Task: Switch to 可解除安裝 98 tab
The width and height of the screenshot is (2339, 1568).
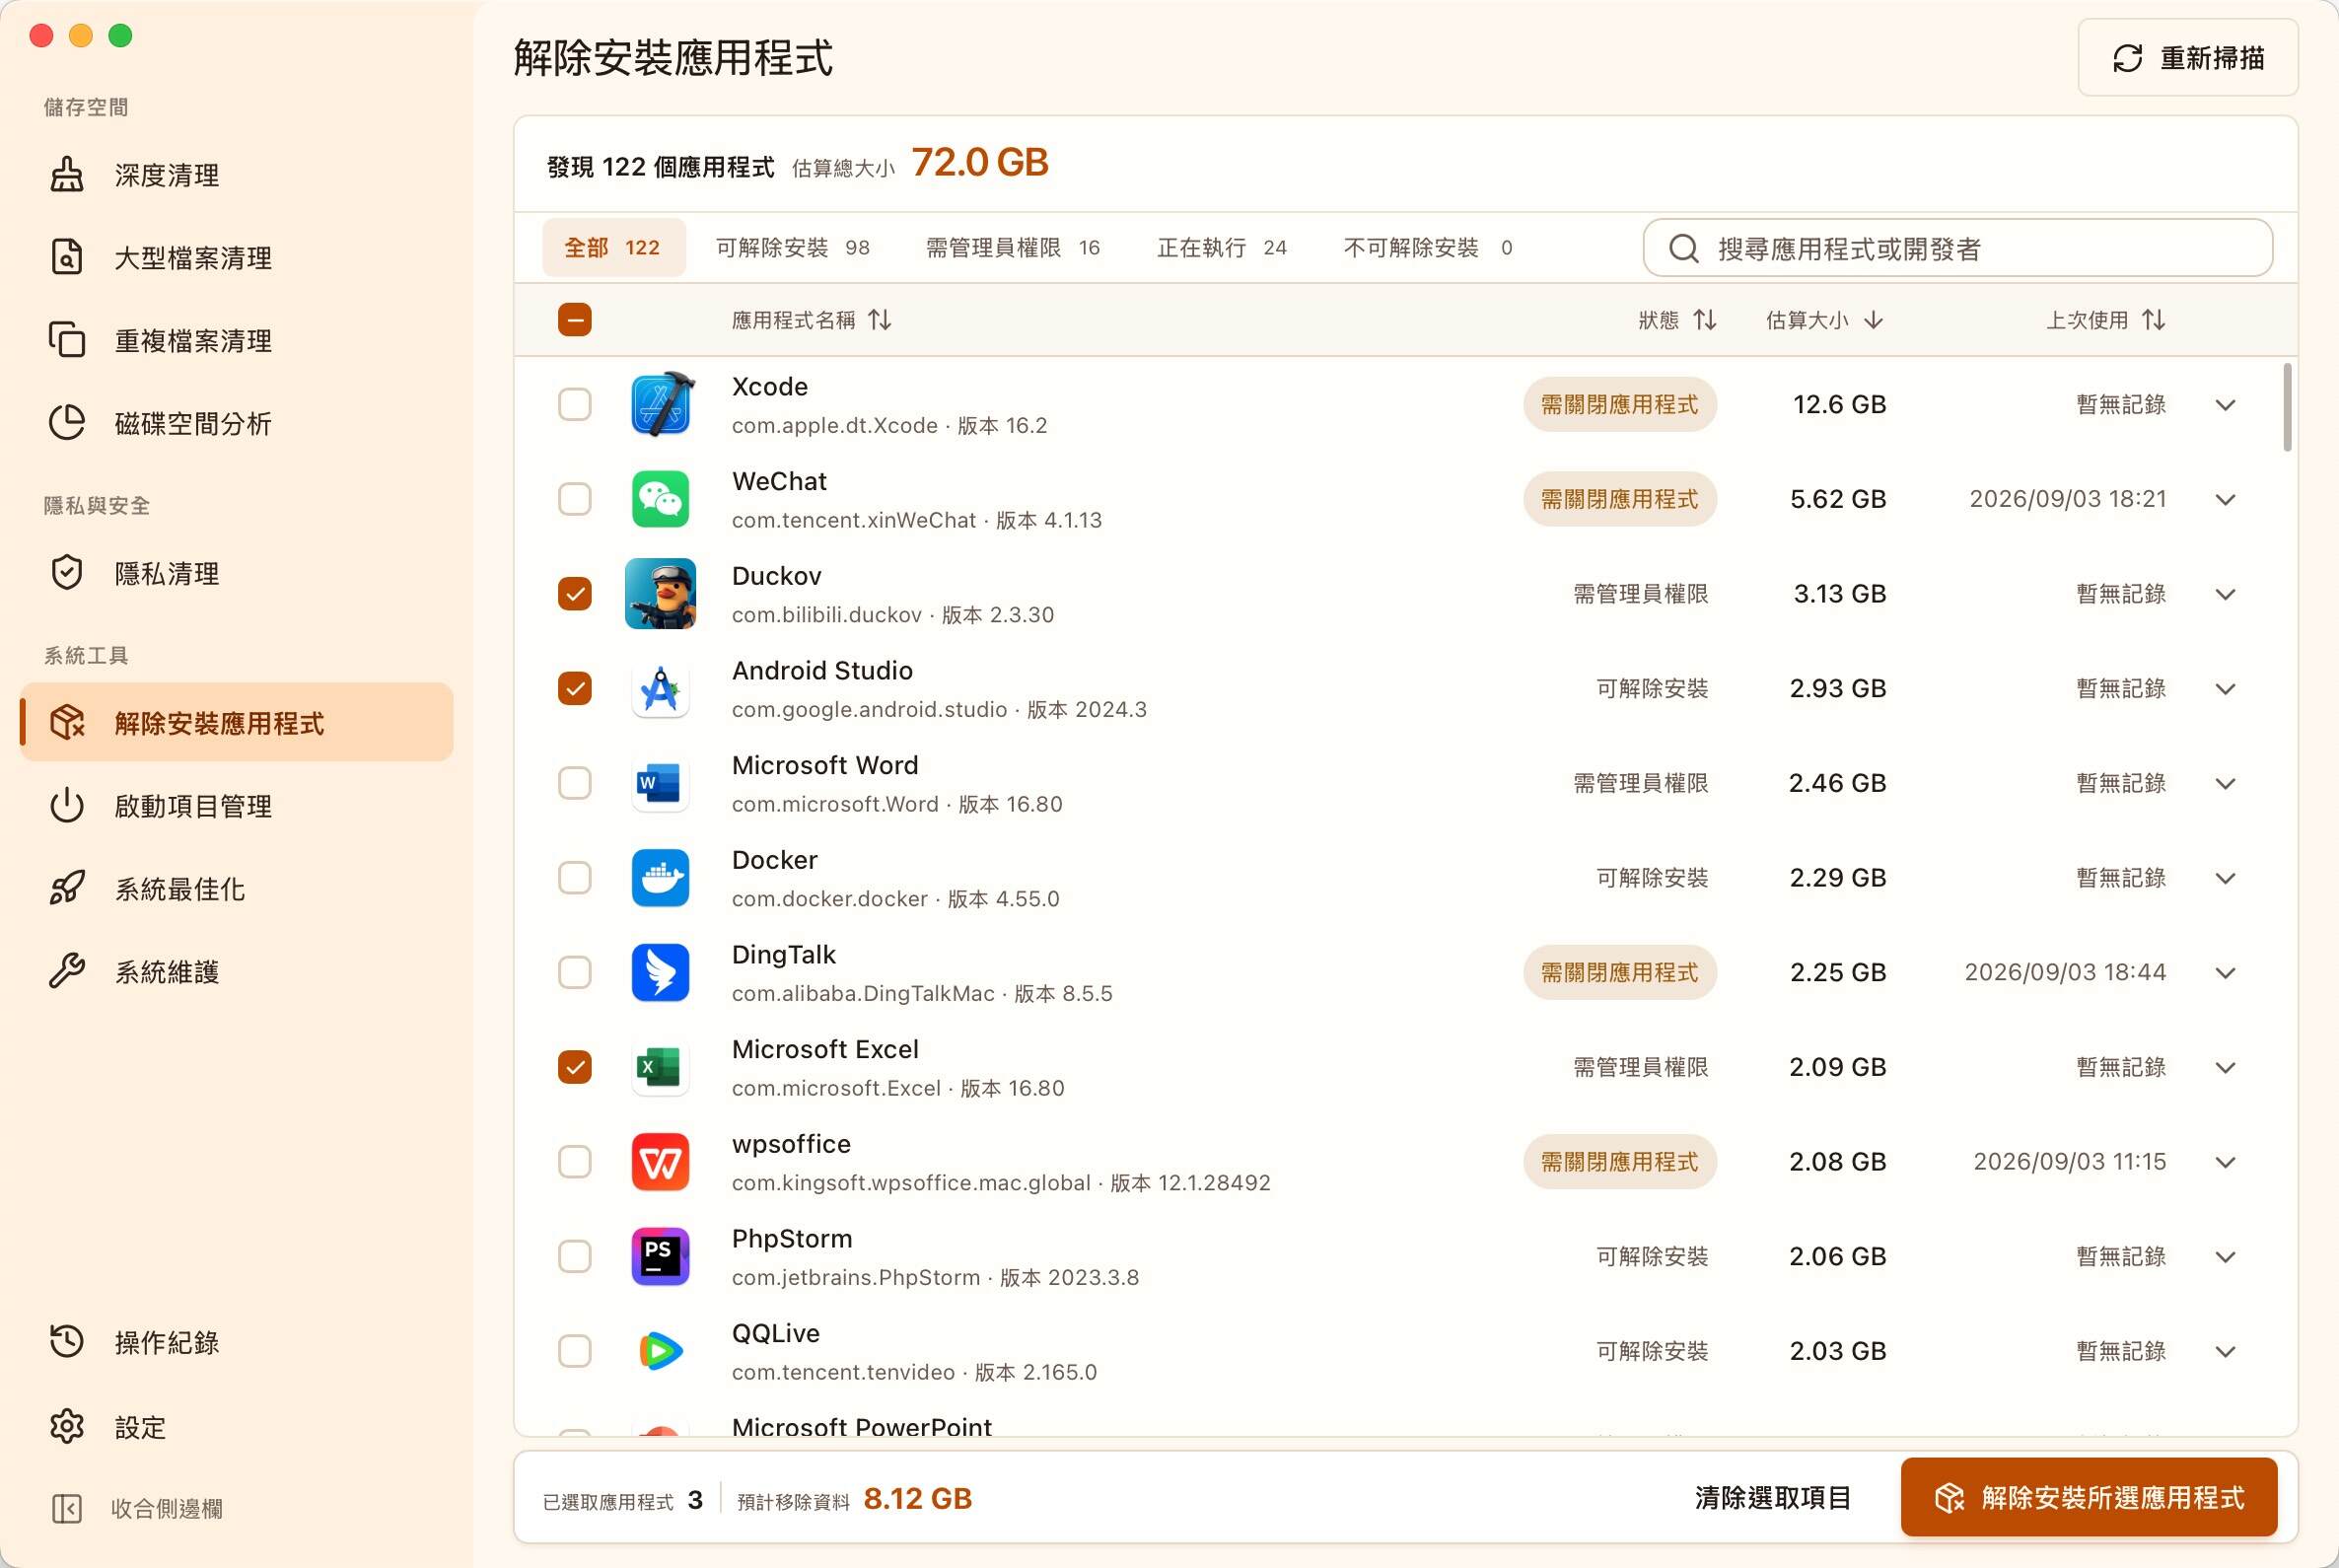Action: [x=793, y=247]
